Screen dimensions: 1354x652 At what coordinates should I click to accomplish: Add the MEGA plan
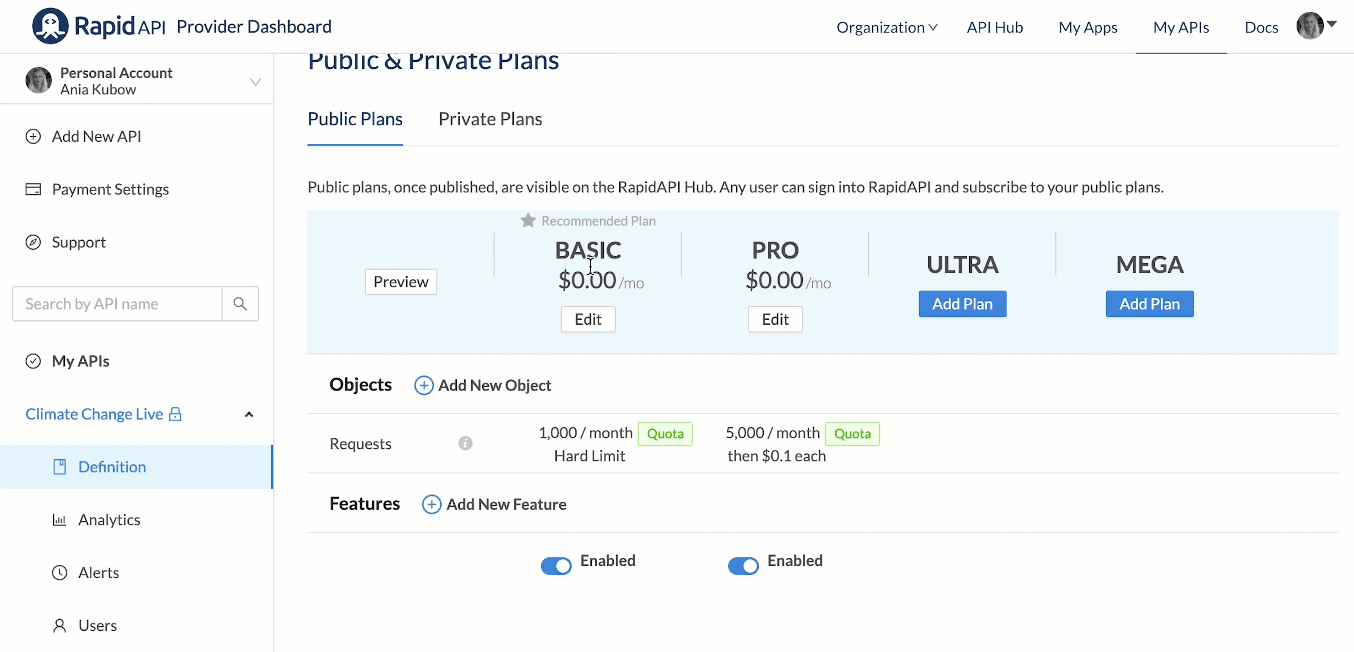pos(1149,304)
